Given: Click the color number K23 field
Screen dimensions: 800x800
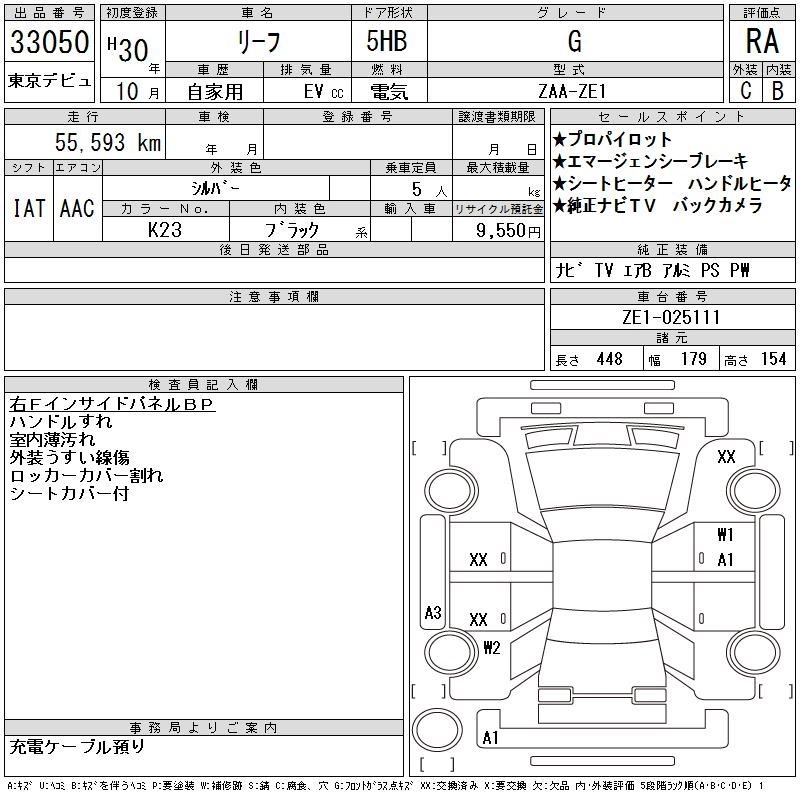Looking at the screenshot, I should 165,229.
